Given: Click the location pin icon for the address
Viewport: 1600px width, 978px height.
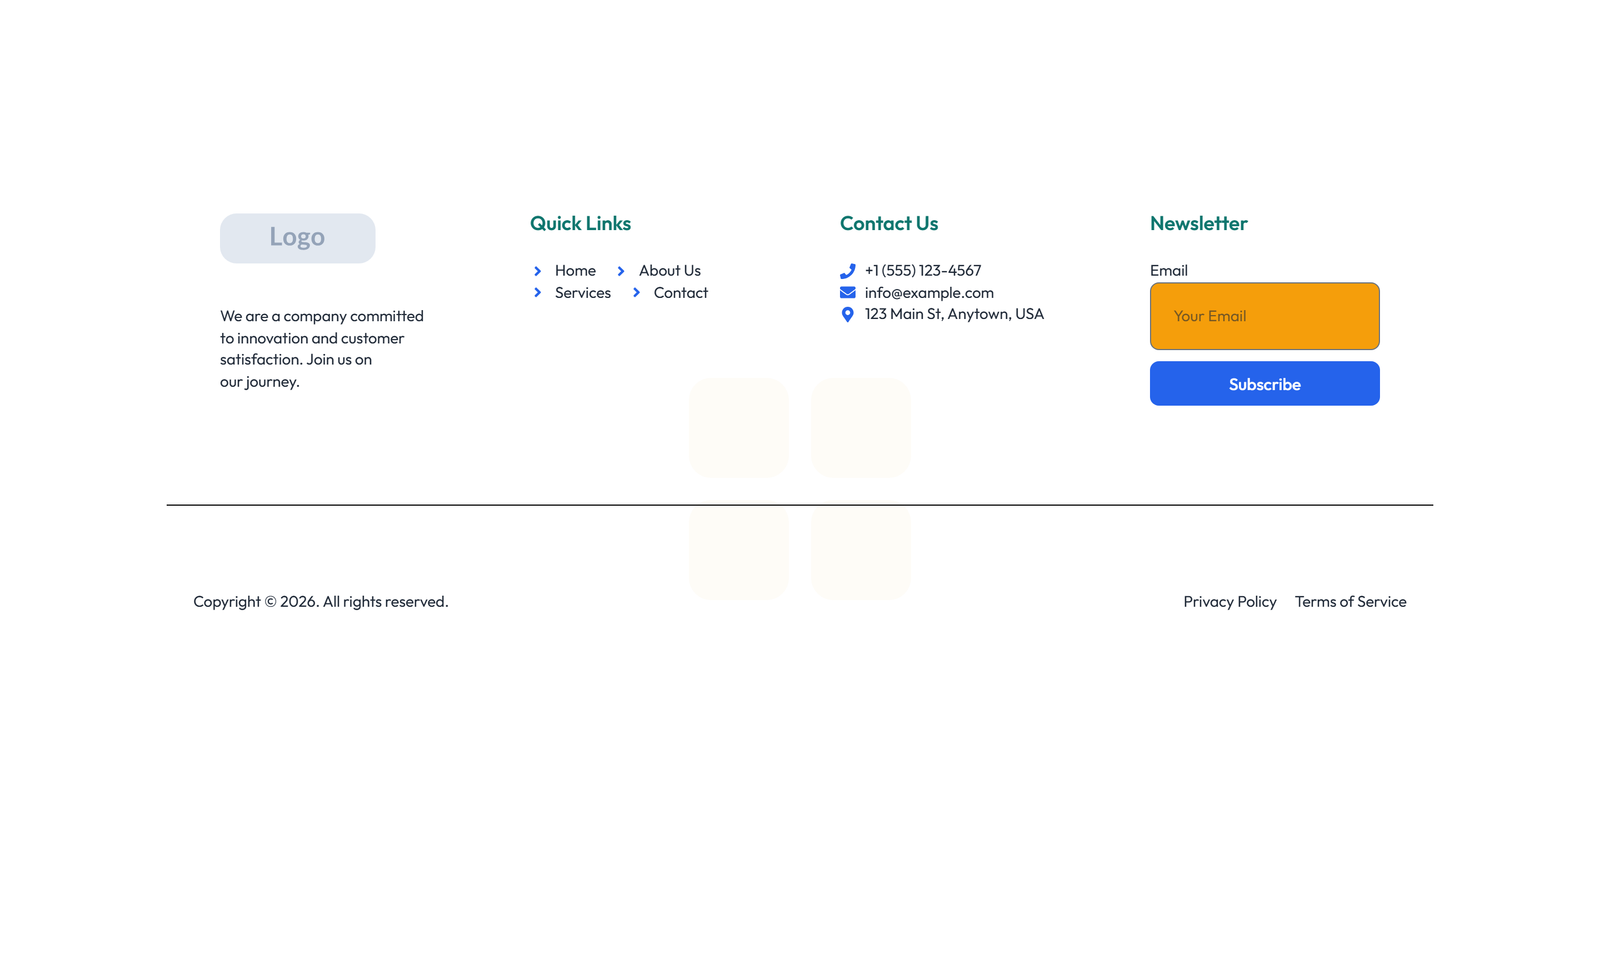Looking at the screenshot, I should pyautogui.click(x=847, y=313).
